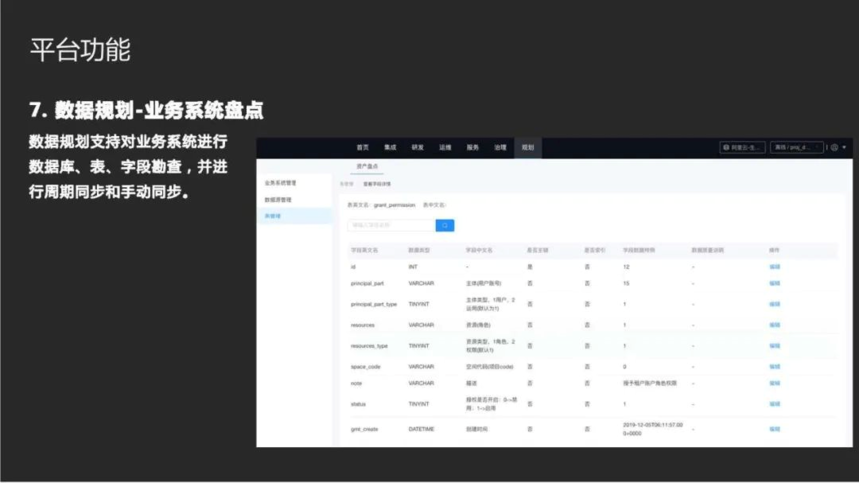Click 编辑 for the note row

pyautogui.click(x=775, y=383)
